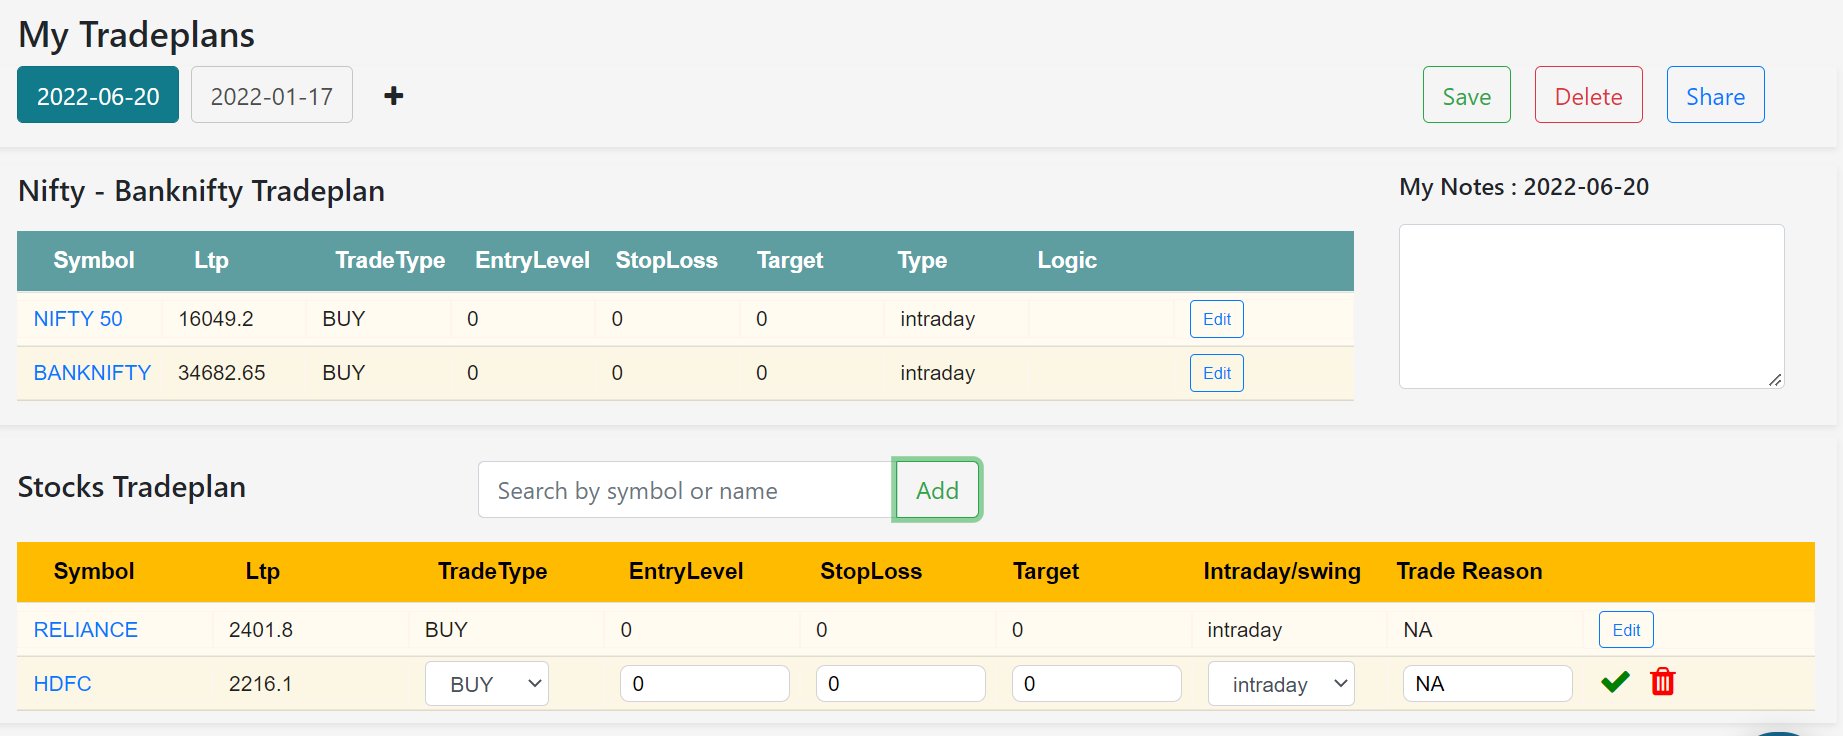This screenshot has height=736, width=1843.
Task: Select NIFTY 50 Ltp value 16049.2
Action: pos(216,319)
